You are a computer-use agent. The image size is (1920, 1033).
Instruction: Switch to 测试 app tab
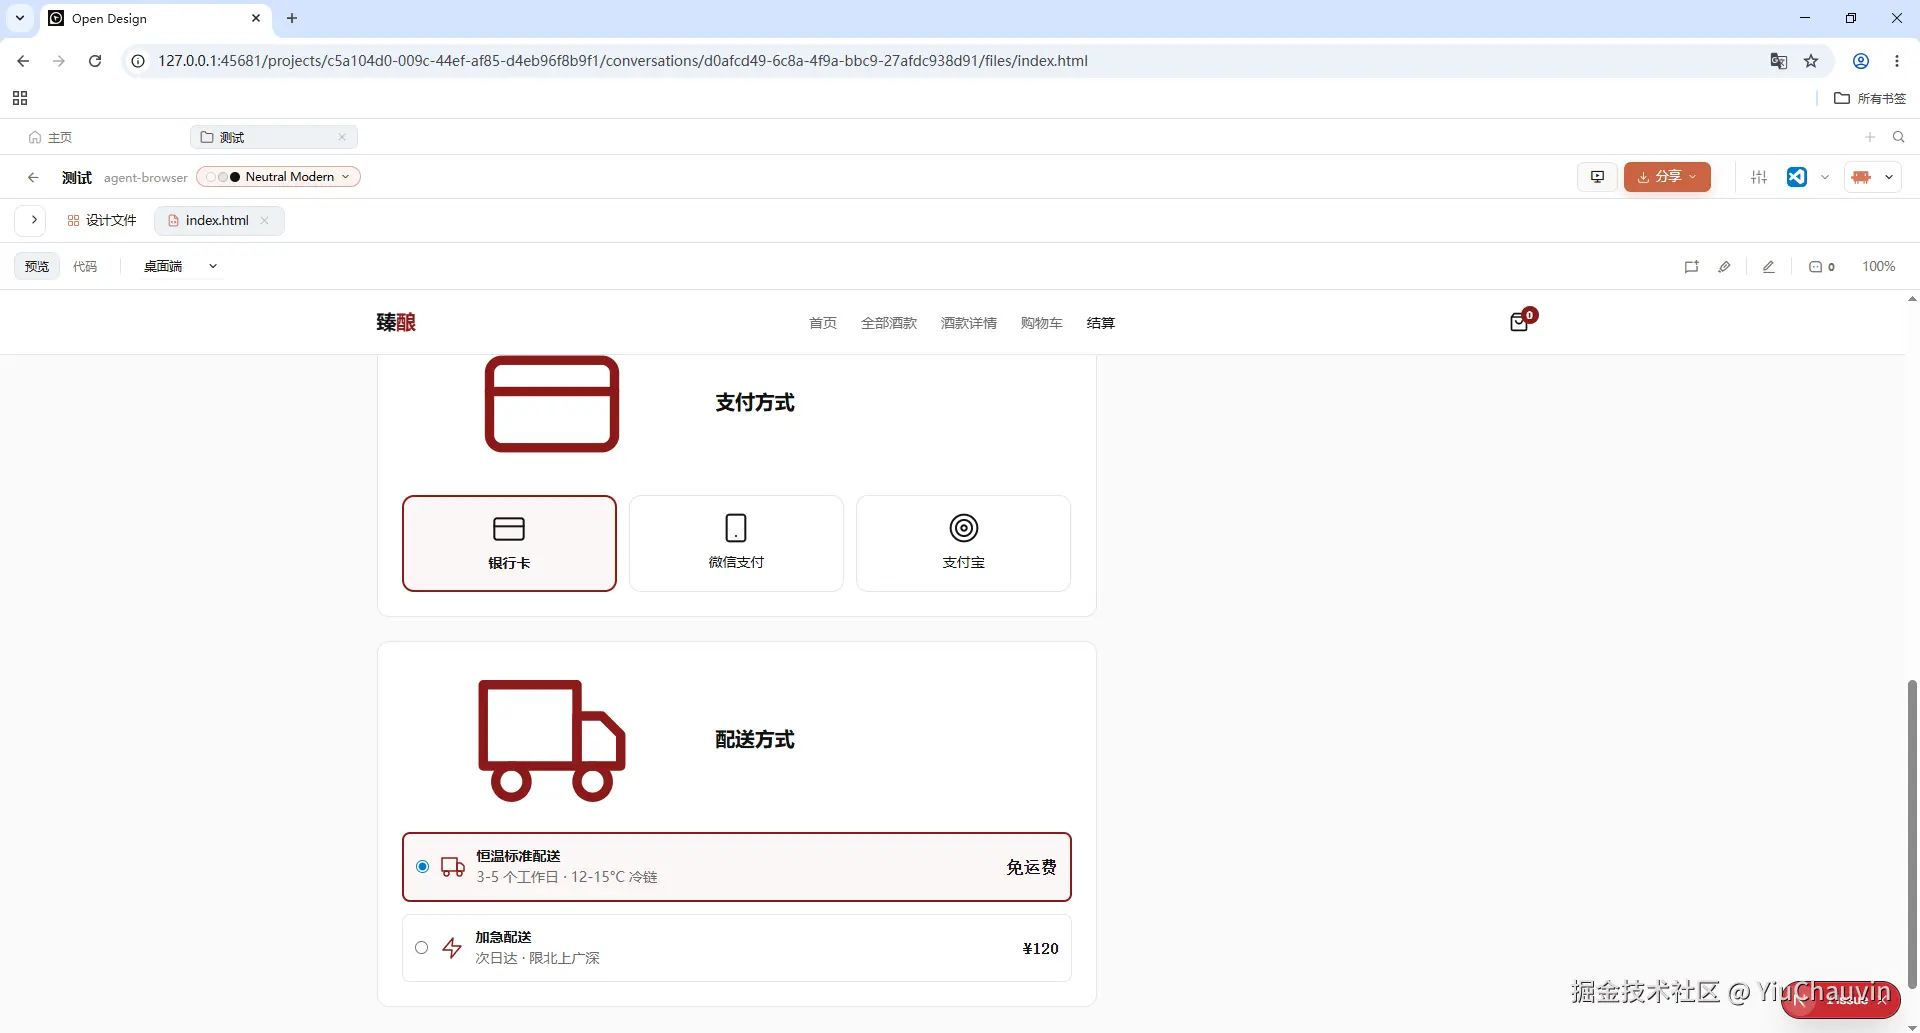274,137
